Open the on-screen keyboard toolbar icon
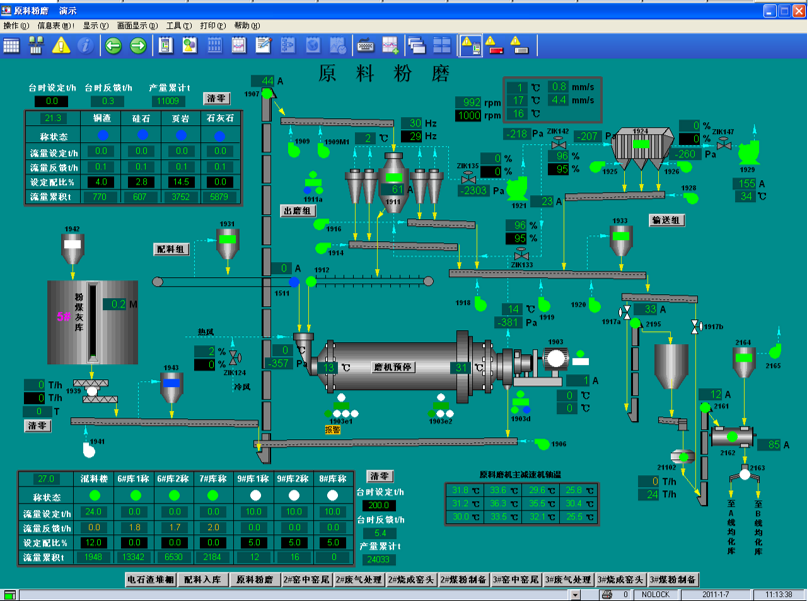 point(365,46)
